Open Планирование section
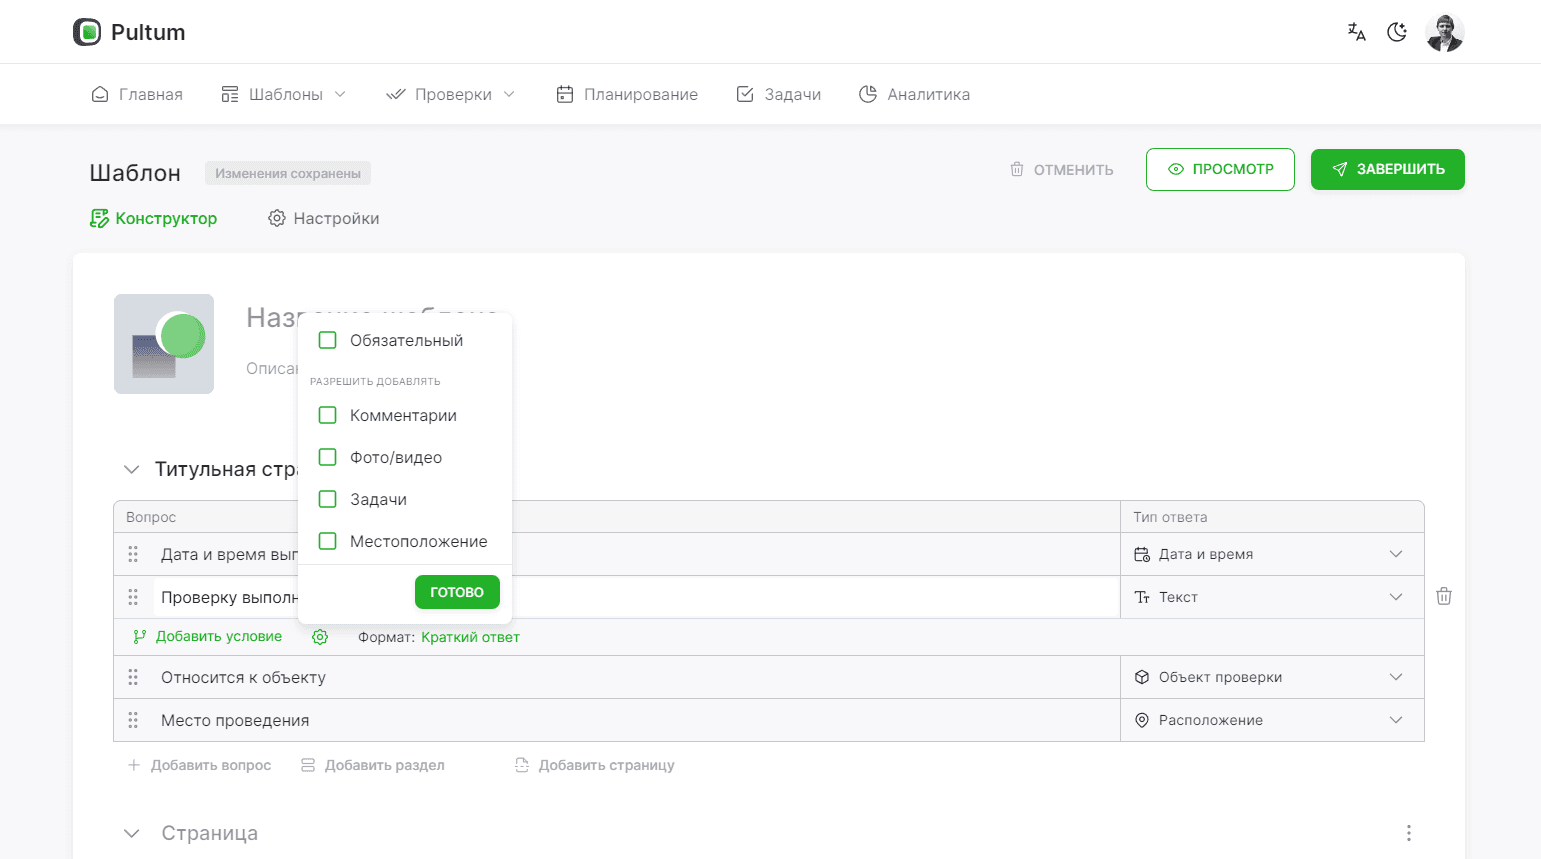The image size is (1541, 859). point(627,94)
